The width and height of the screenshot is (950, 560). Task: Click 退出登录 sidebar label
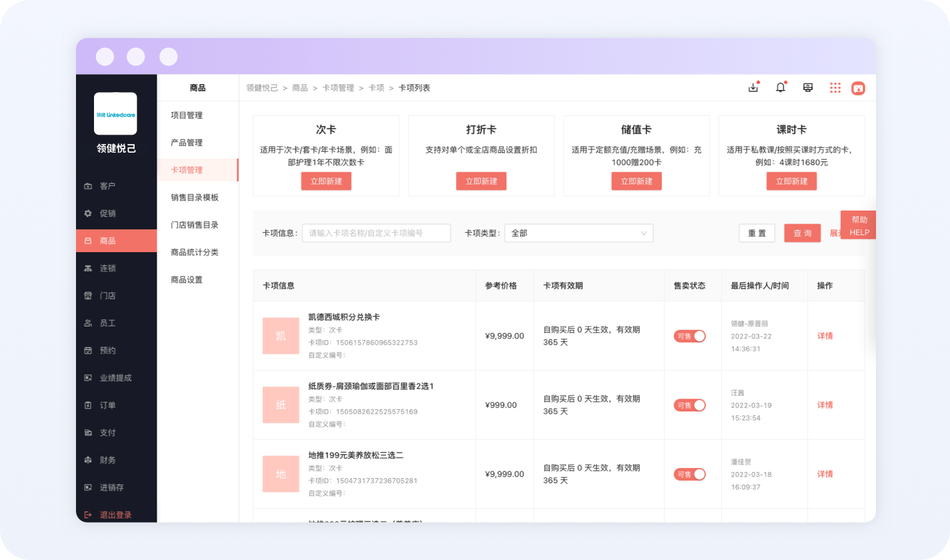(x=115, y=515)
